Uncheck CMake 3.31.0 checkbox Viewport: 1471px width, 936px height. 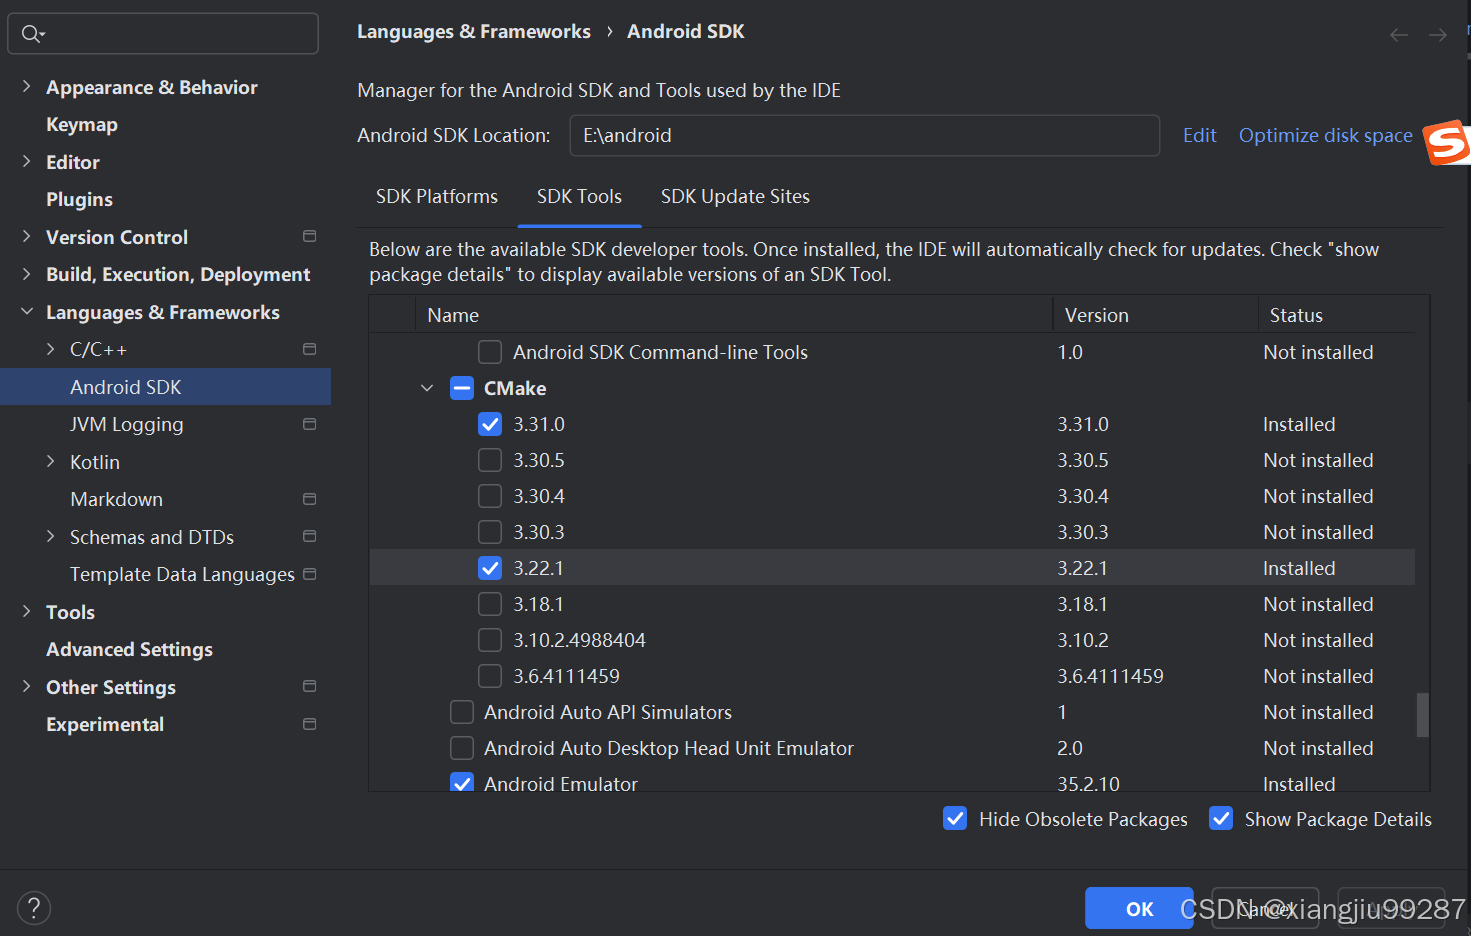(x=490, y=424)
